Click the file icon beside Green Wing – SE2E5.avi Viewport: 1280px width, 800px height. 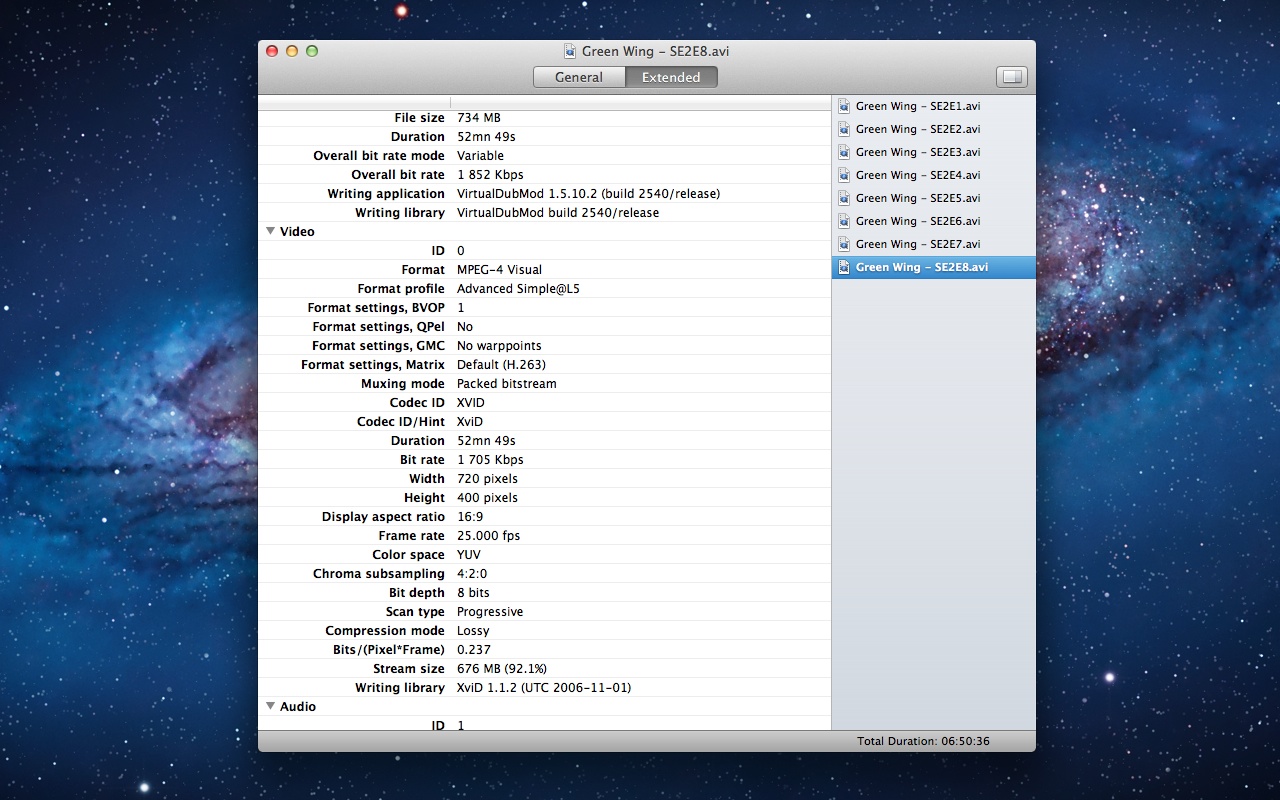click(843, 197)
